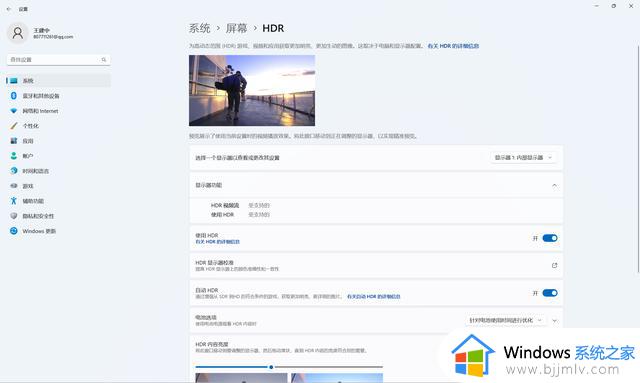The width and height of the screenshot is (640, 383).
Task: Click the HDR video preview image
Action: click(252, 91)
